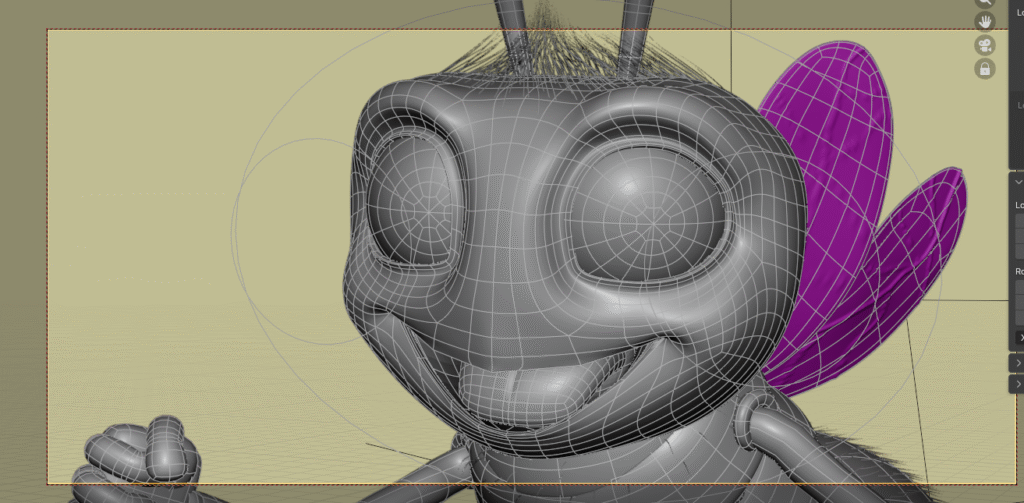
Task: Toggle lock camera to view padlock
Action: point(985,69)
